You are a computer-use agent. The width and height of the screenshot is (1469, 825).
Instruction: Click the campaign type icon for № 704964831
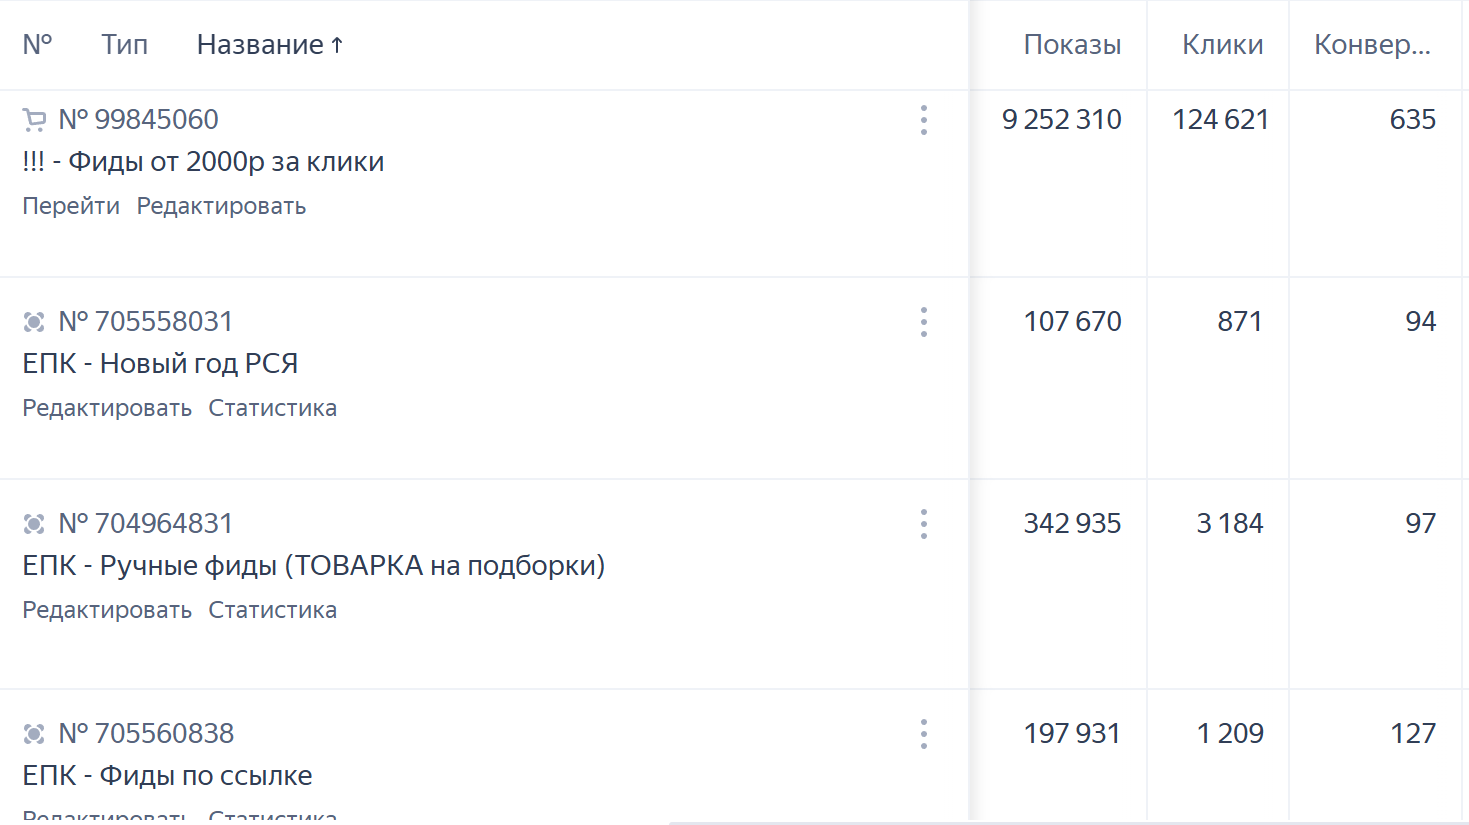(x=33, y=523)
